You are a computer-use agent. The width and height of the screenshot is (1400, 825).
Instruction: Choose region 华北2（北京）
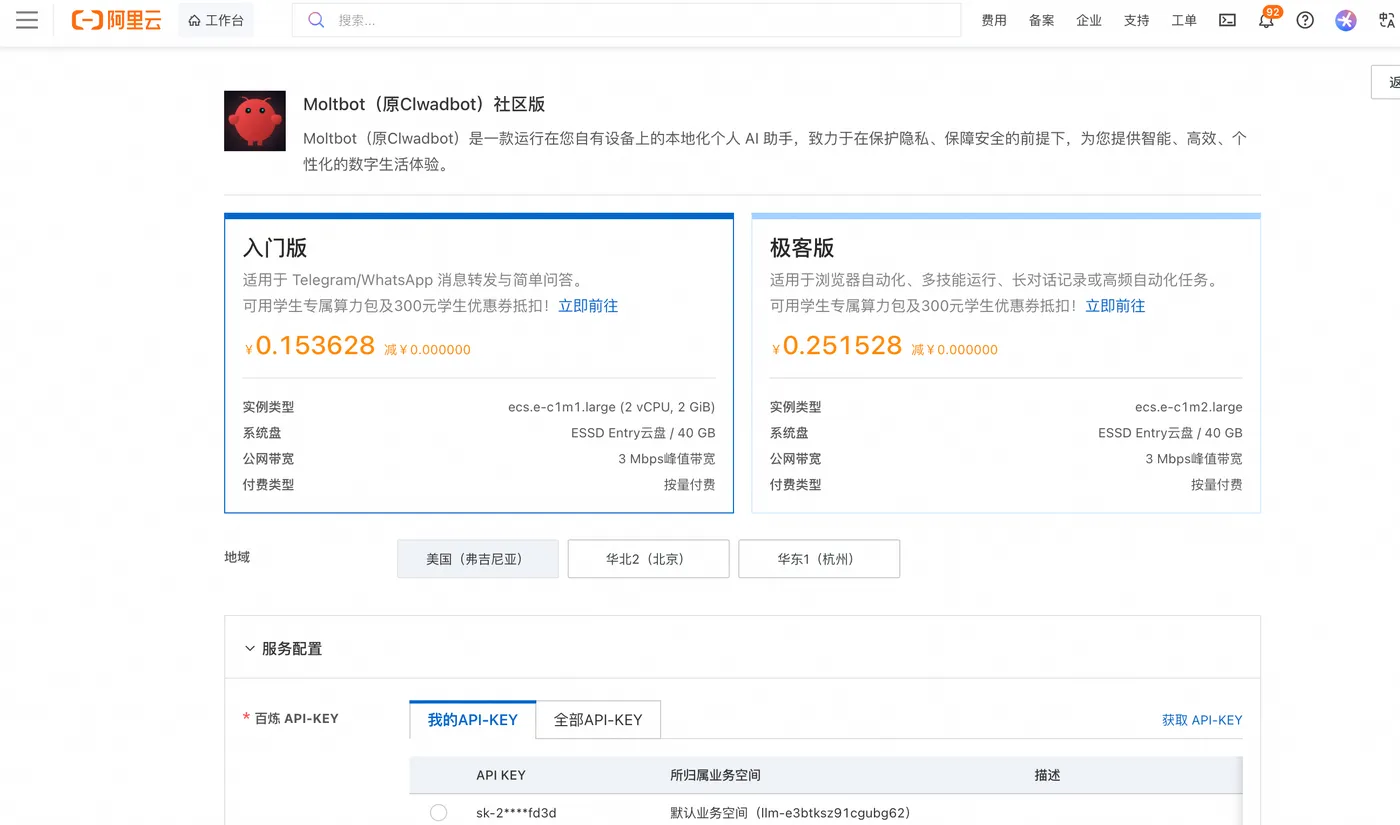[648, 559]
